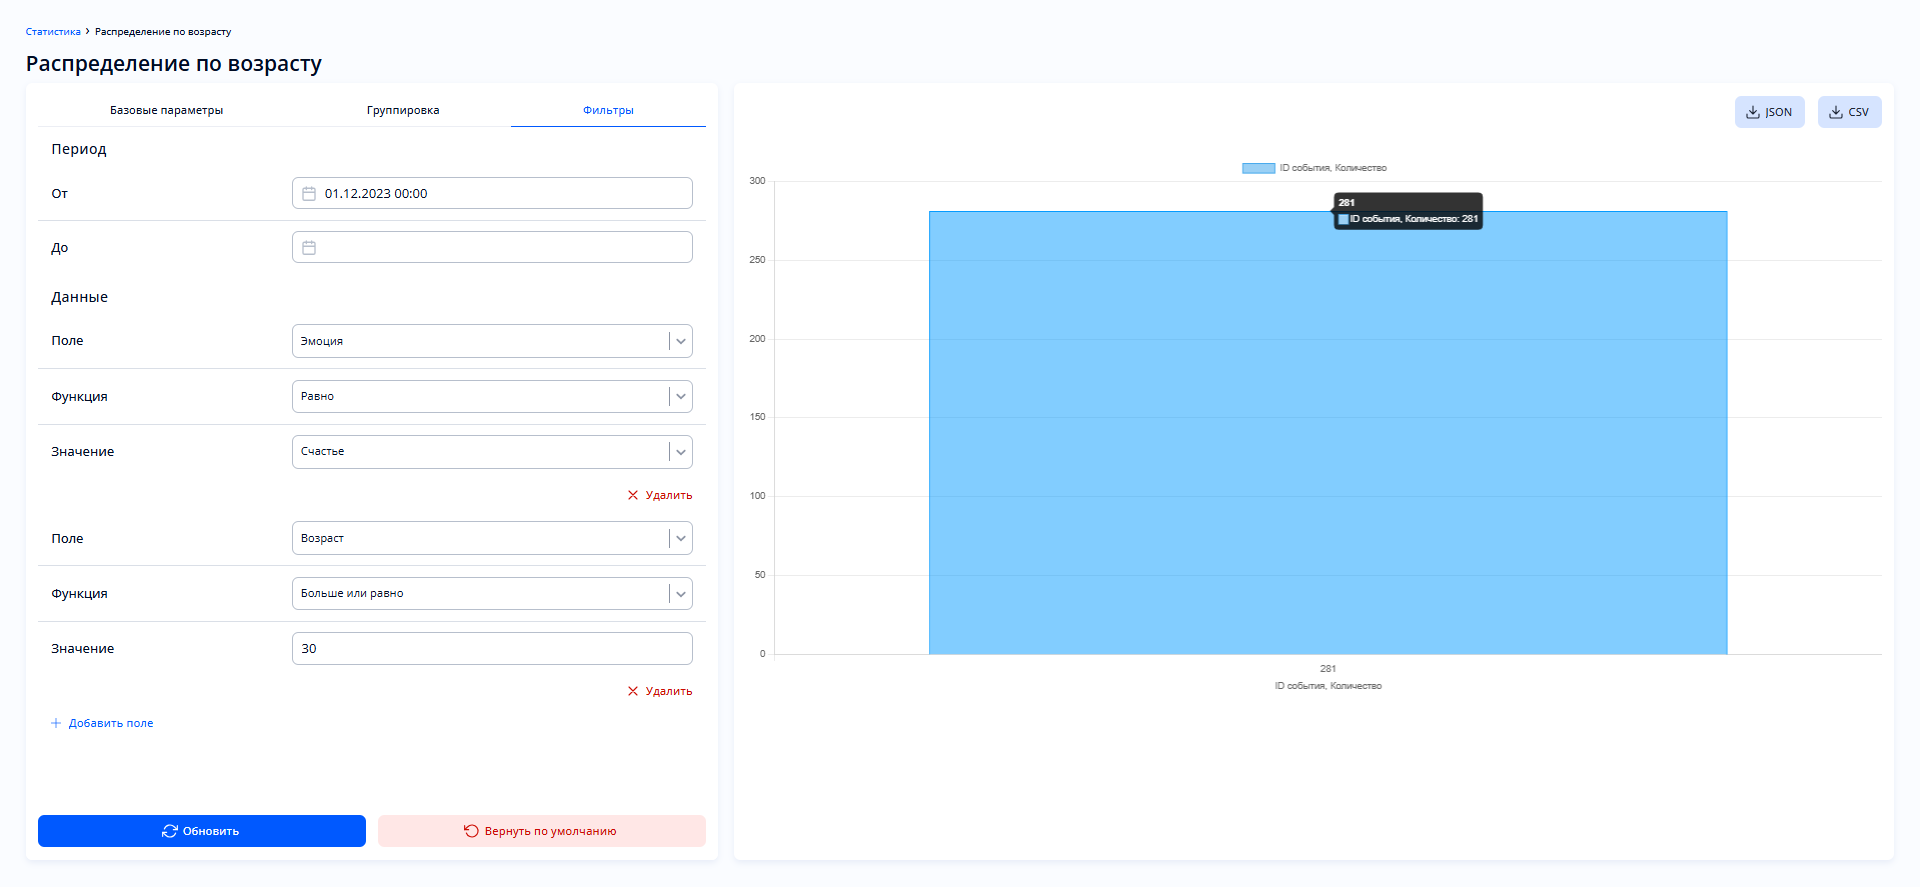Open the Счастье value dropdown
1920x887 pixels.
point(680,452)
